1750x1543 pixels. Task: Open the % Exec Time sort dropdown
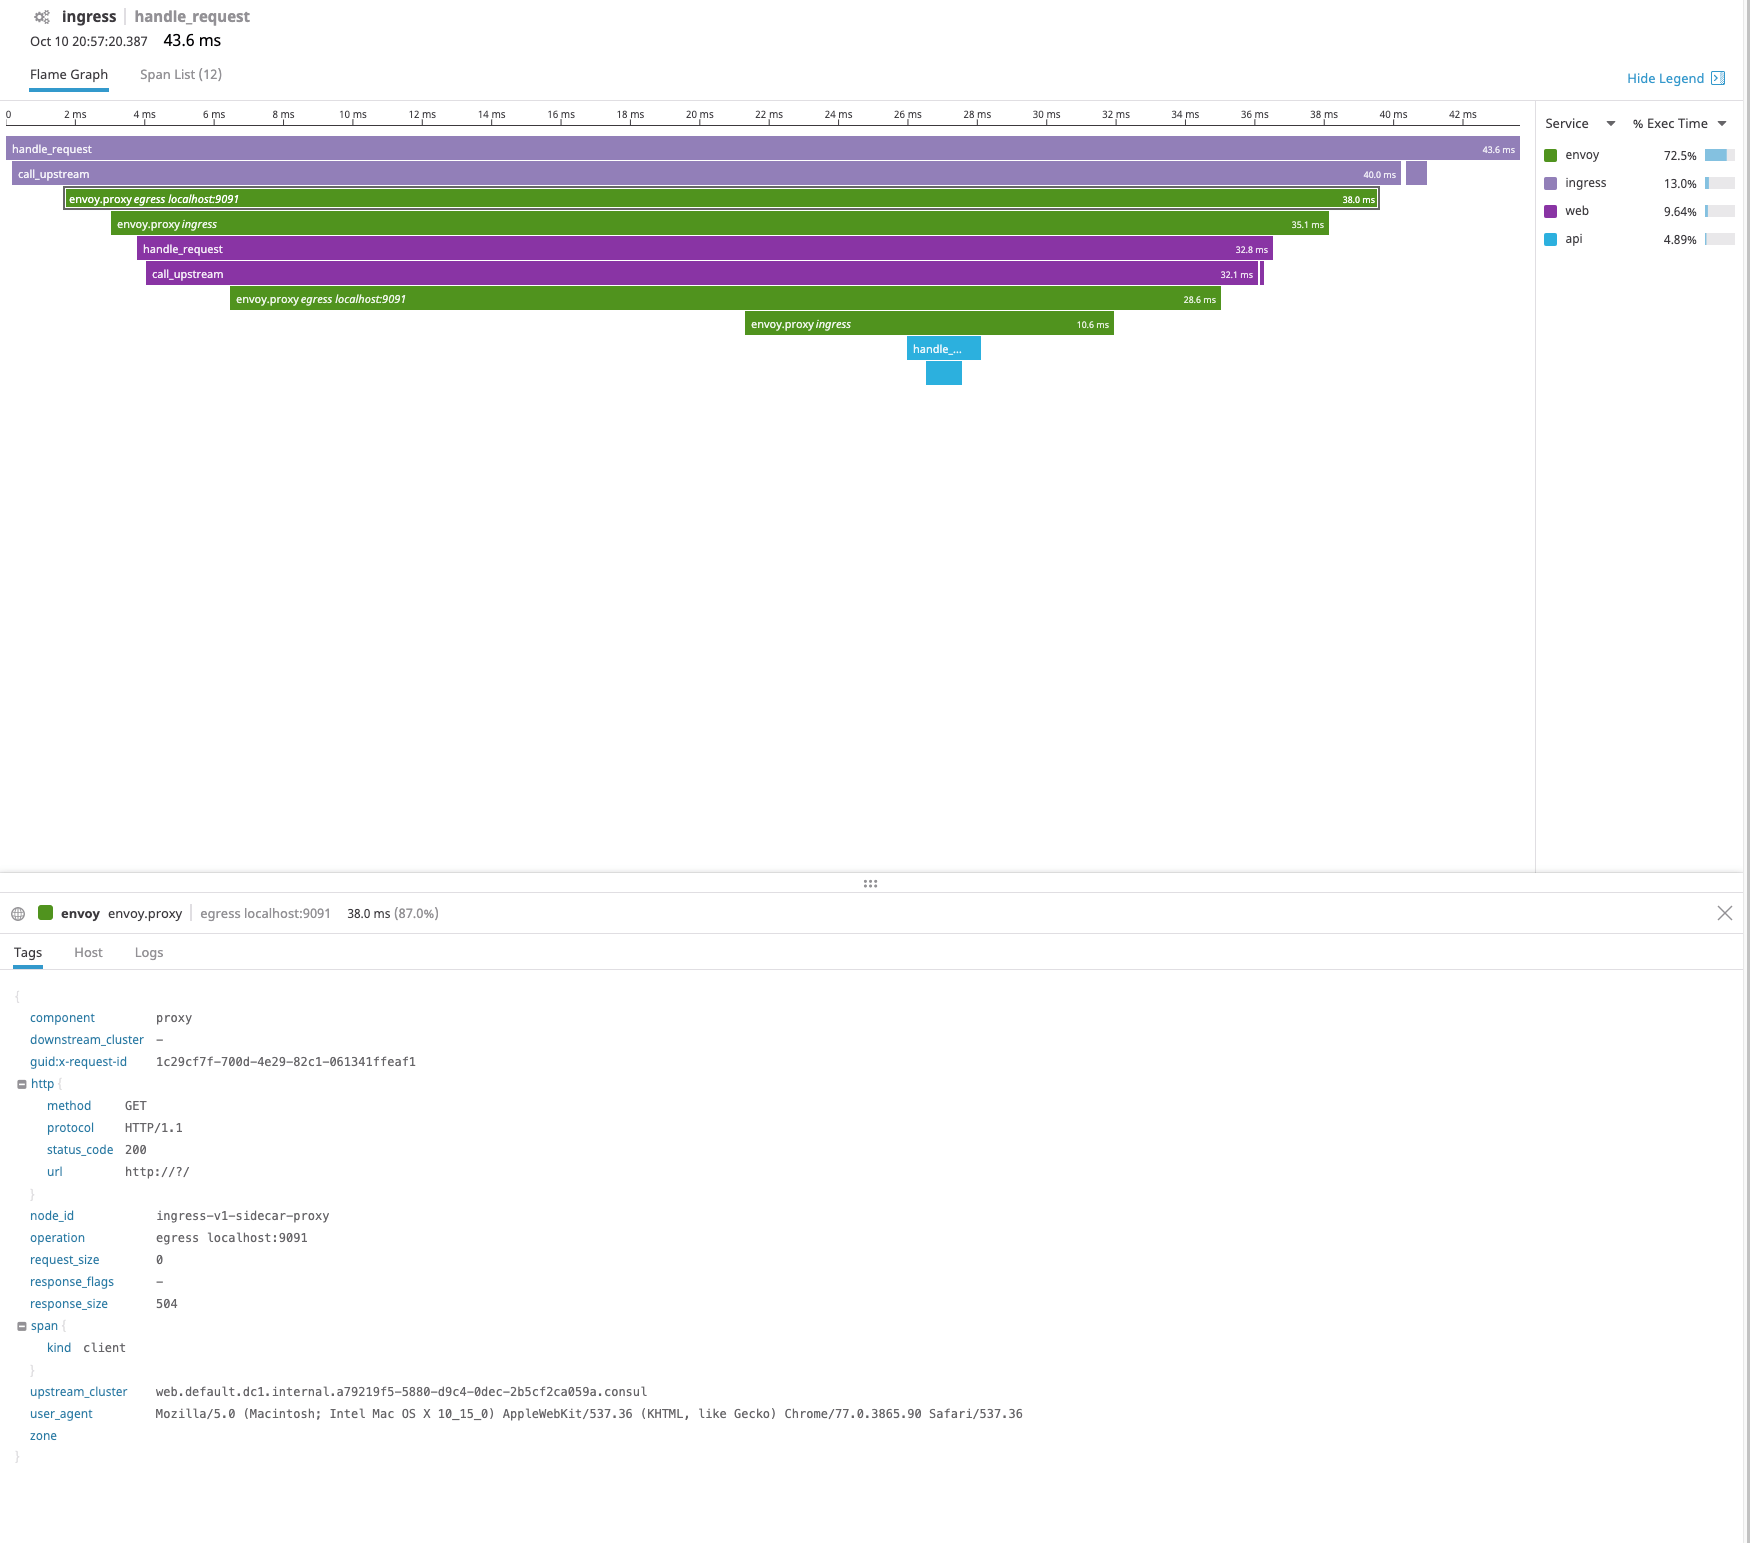point(1722,123)
